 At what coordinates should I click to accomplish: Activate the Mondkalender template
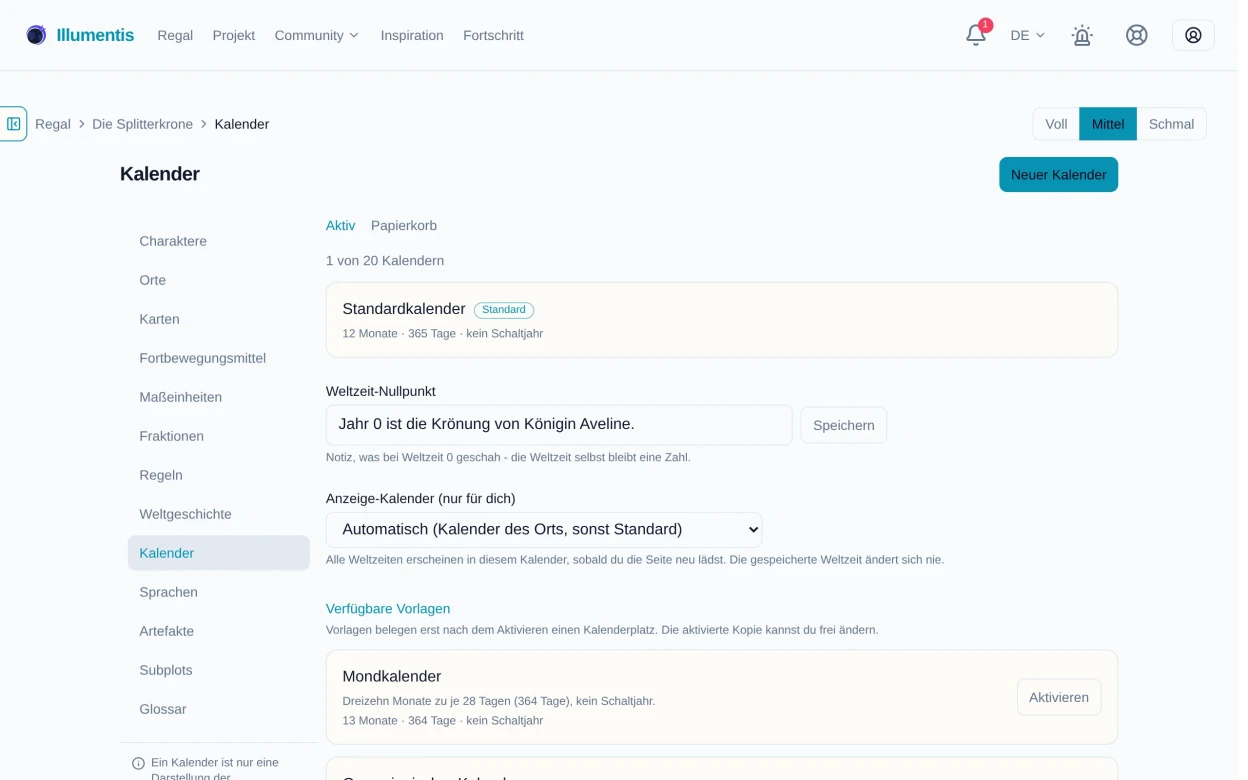point(1059,697)
